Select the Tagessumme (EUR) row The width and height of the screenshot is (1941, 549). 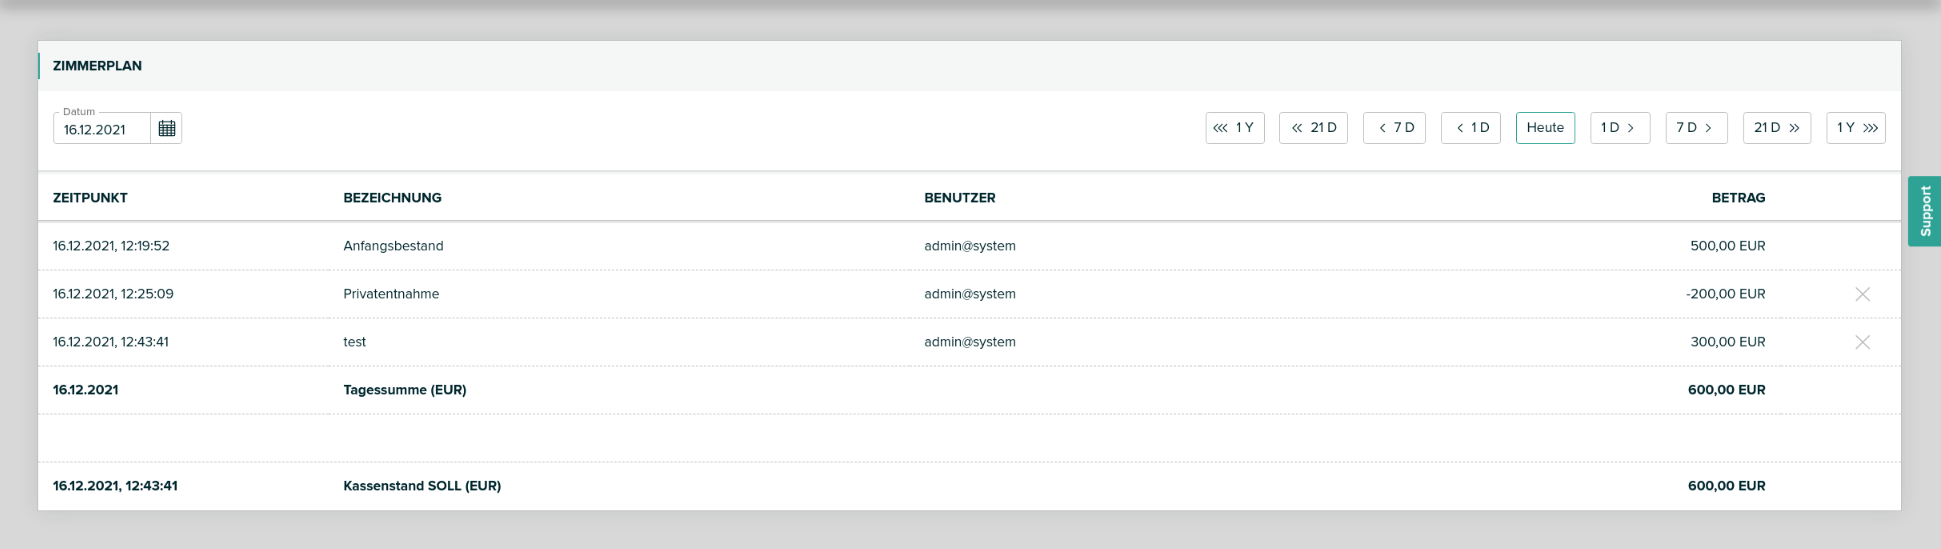pos(404,390)
